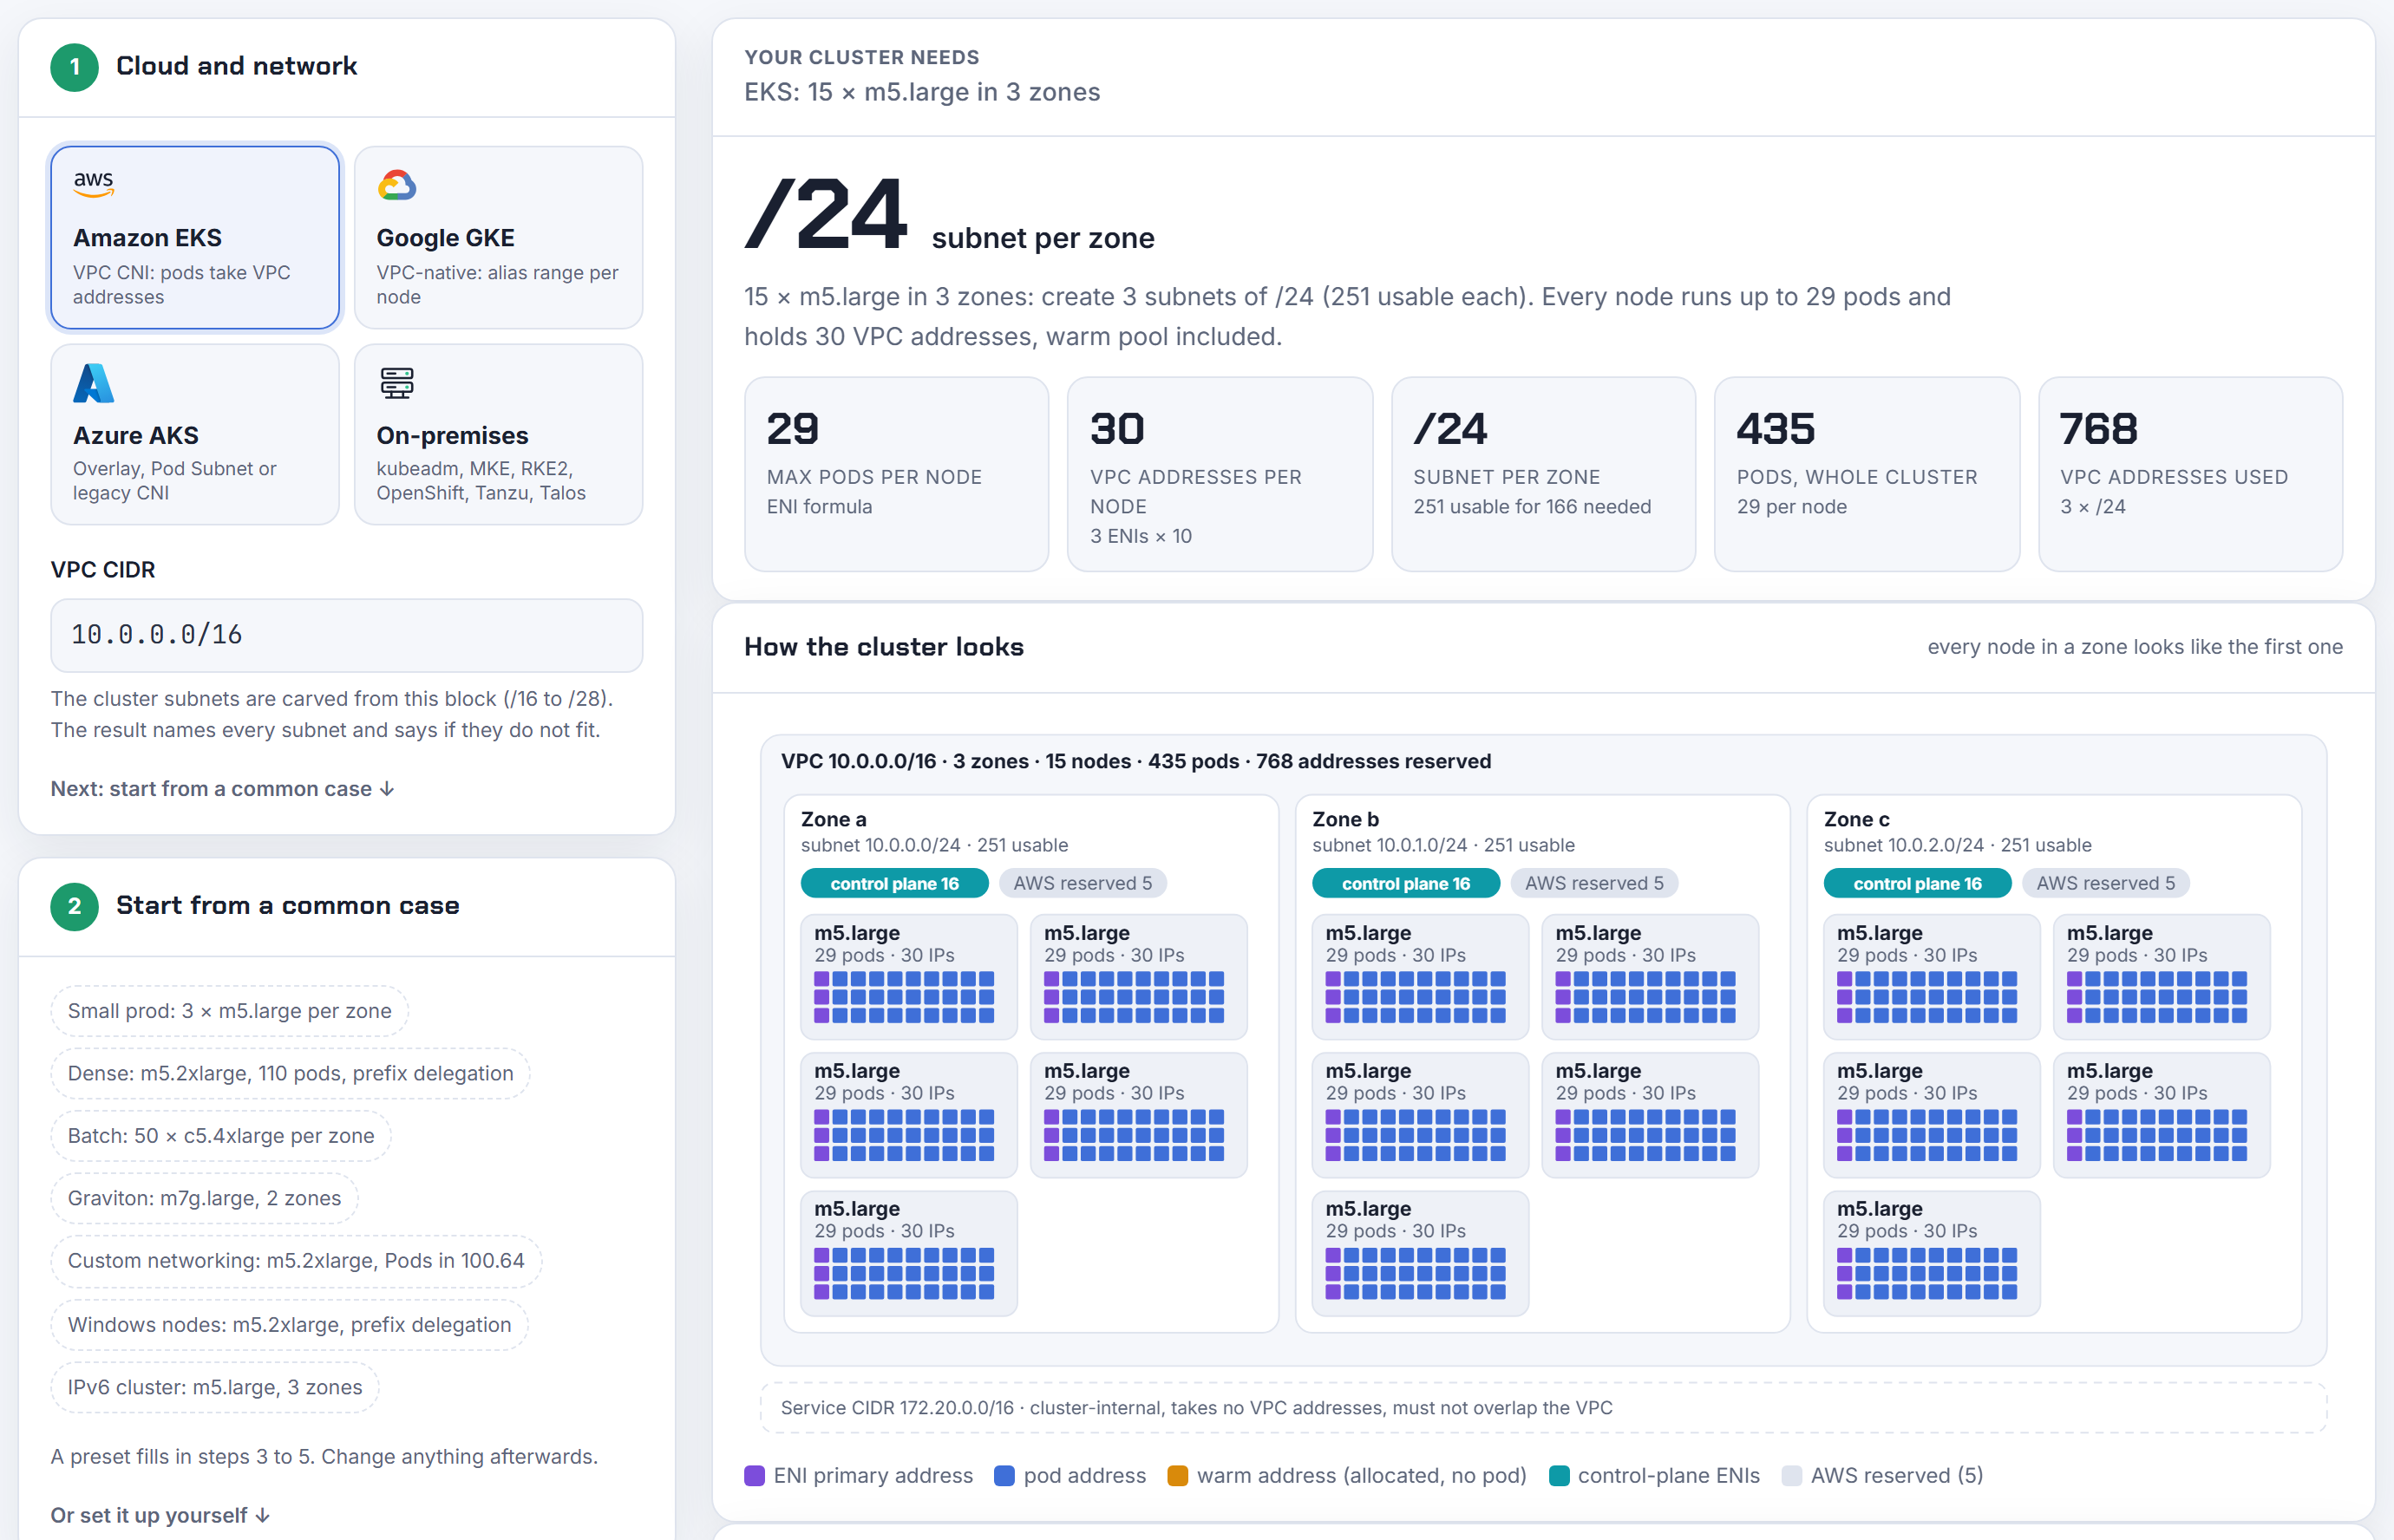The width and height of the screenshot is (2394, 1540).
Task: Click the Azure logo icon
Action: pyautogui.click(x=94, y=383)
